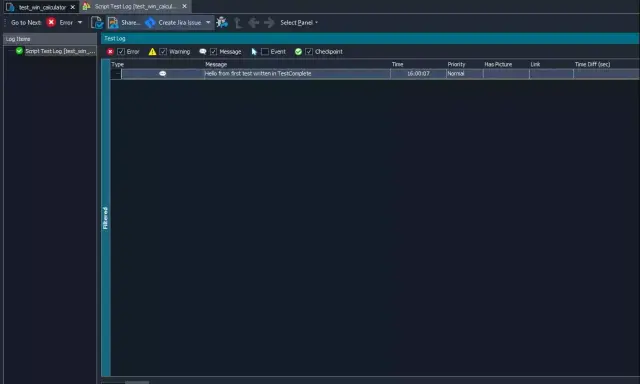Click the green Checkpoint filter icon
The height and width of the screenshot is (384, 640).
[298, 52]
